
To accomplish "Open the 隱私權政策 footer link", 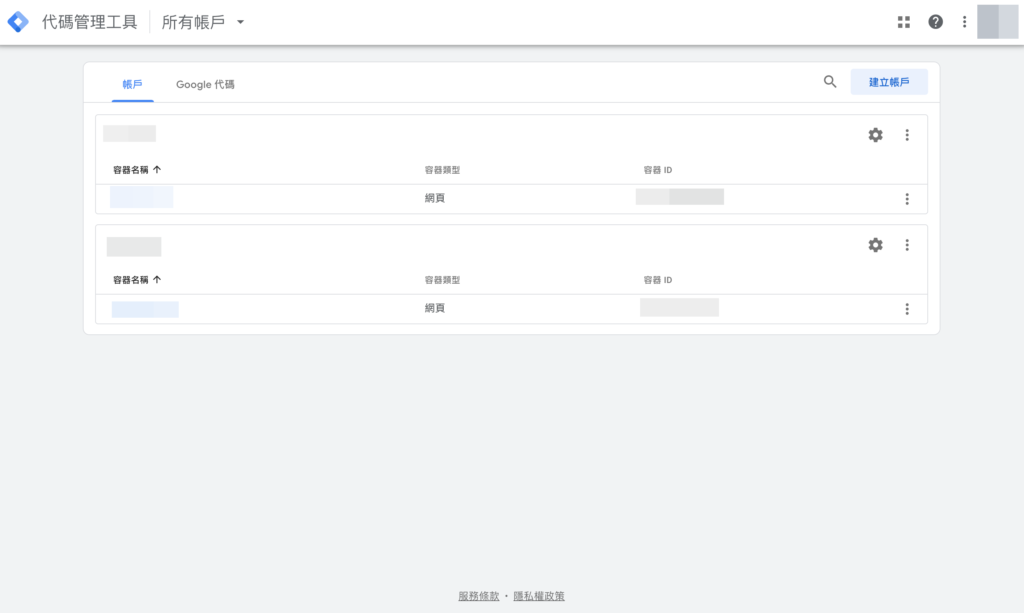I will (x=539, y=596).
